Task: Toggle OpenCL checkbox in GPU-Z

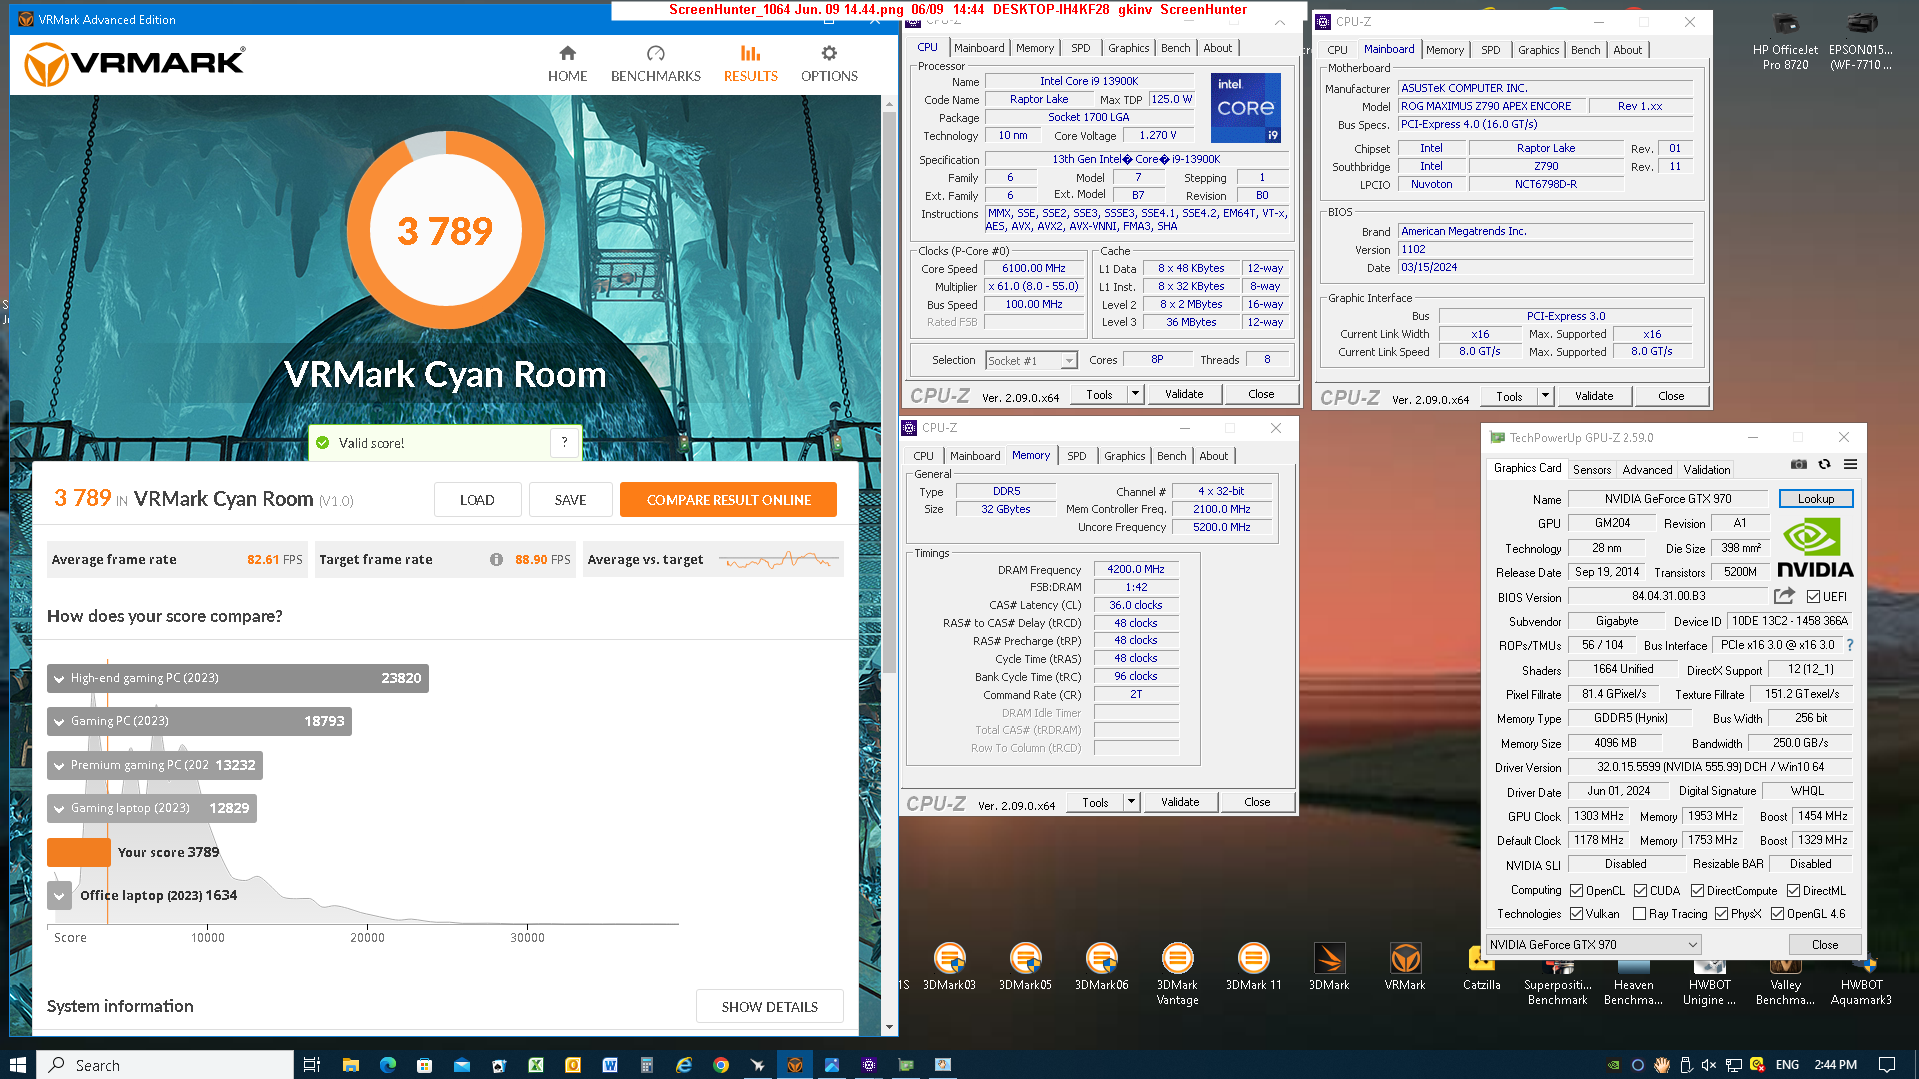Action: [1576, 891]
